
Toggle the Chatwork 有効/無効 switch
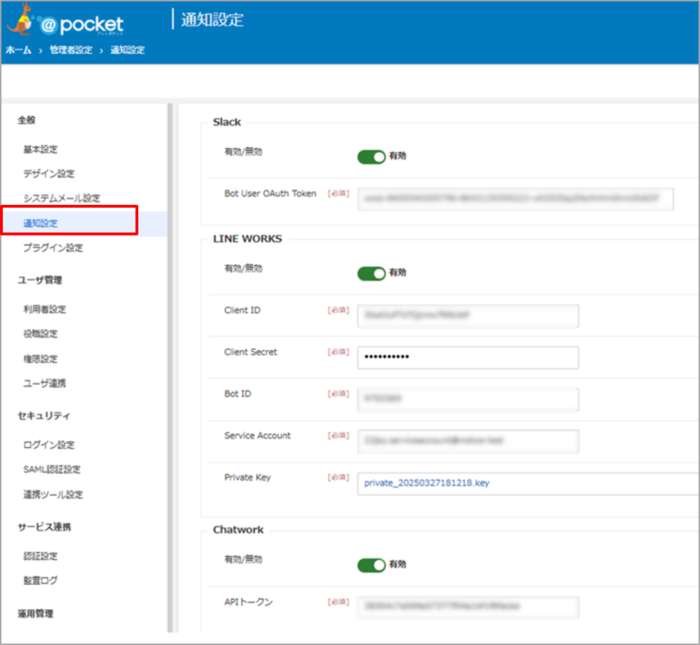coord(371,565)
